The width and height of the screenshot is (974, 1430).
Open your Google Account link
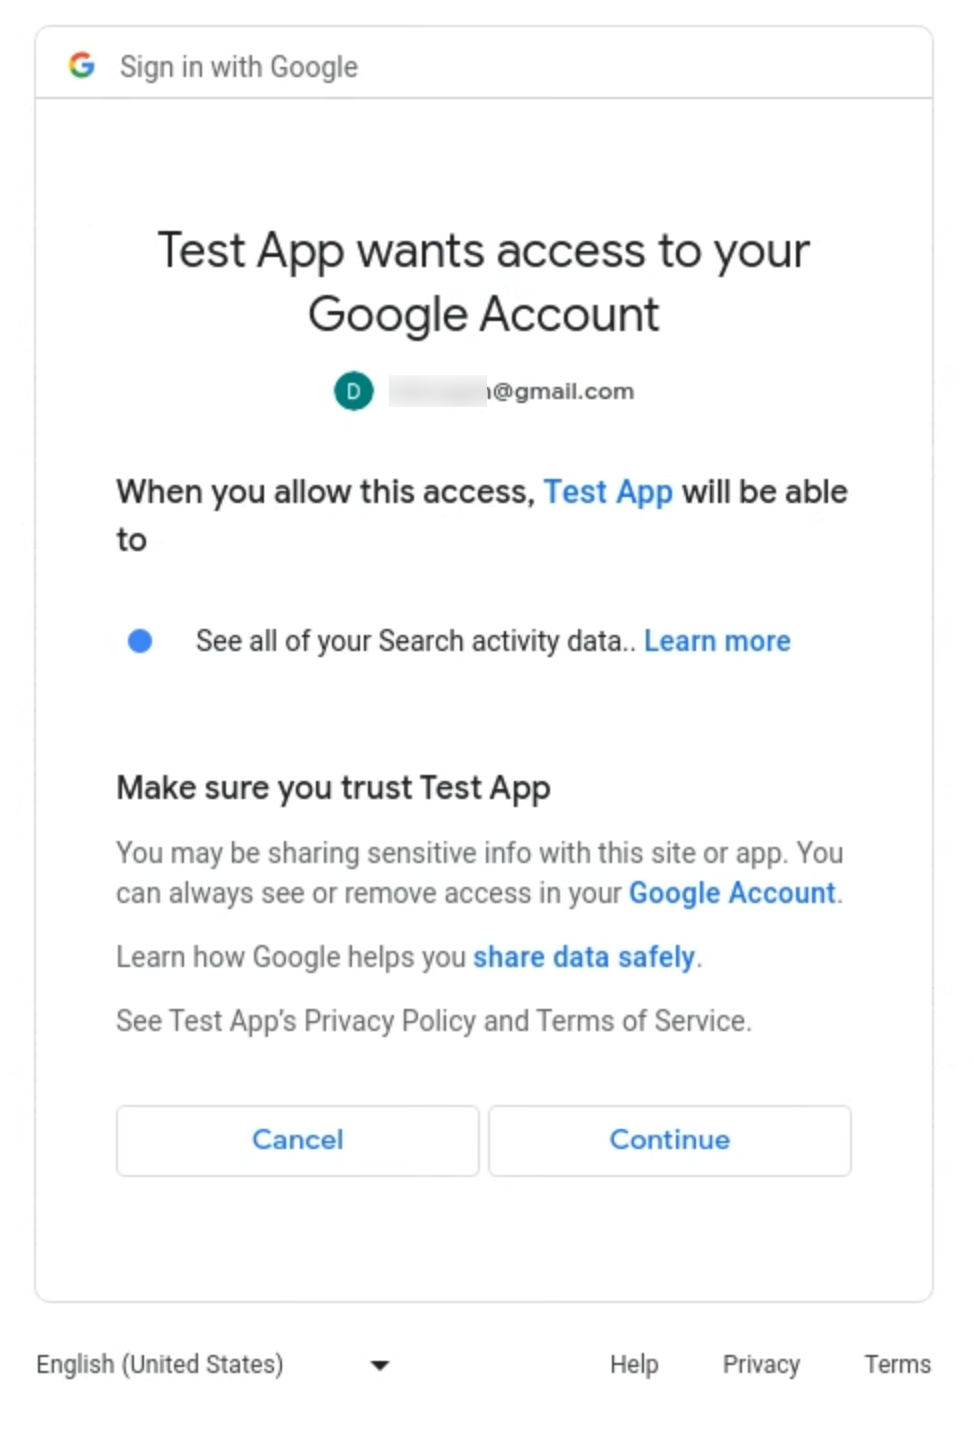tap(731, 892)
